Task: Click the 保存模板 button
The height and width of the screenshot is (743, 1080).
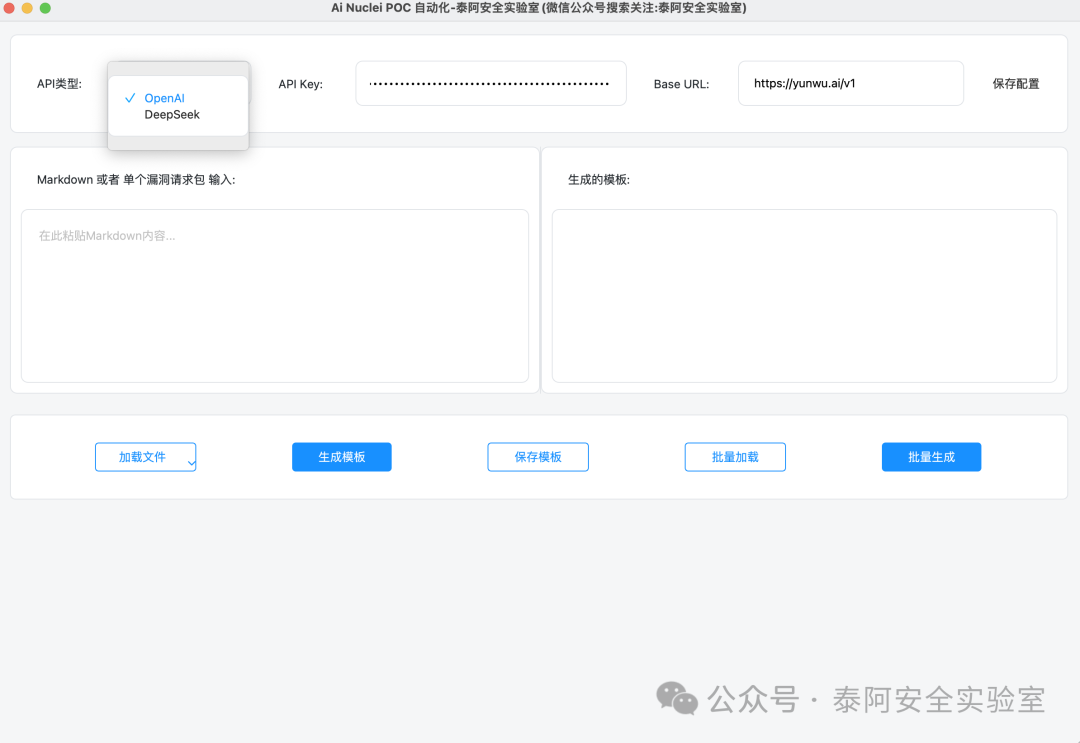Action: point(538,457)
